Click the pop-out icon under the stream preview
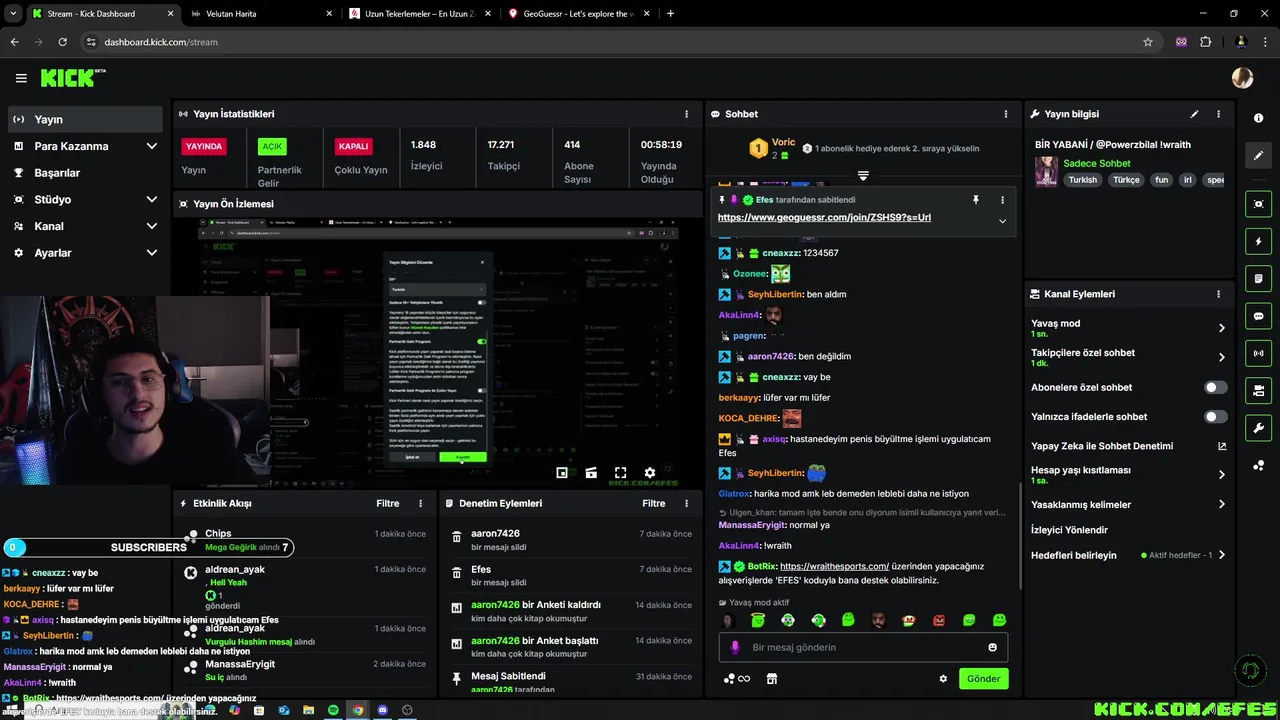This screenshot has height=720, width=1280. point(562,472)
